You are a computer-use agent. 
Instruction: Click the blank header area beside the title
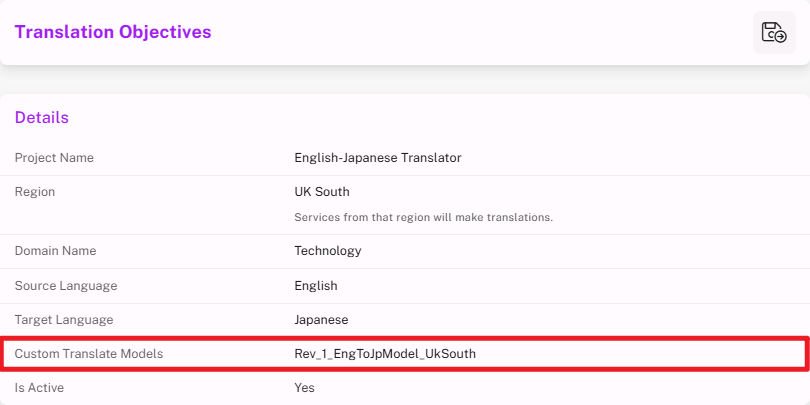click(480, 32)
